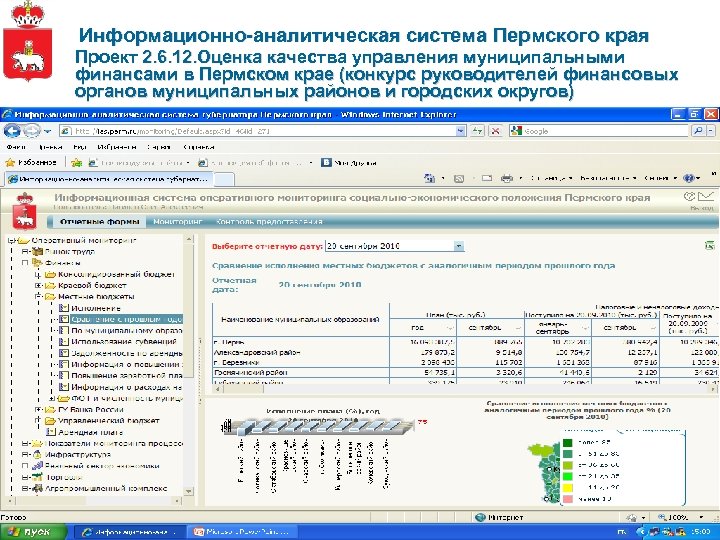Open a new blank browser tab
This screenshot has height=540, width=720.
click(x=224, y=179)
